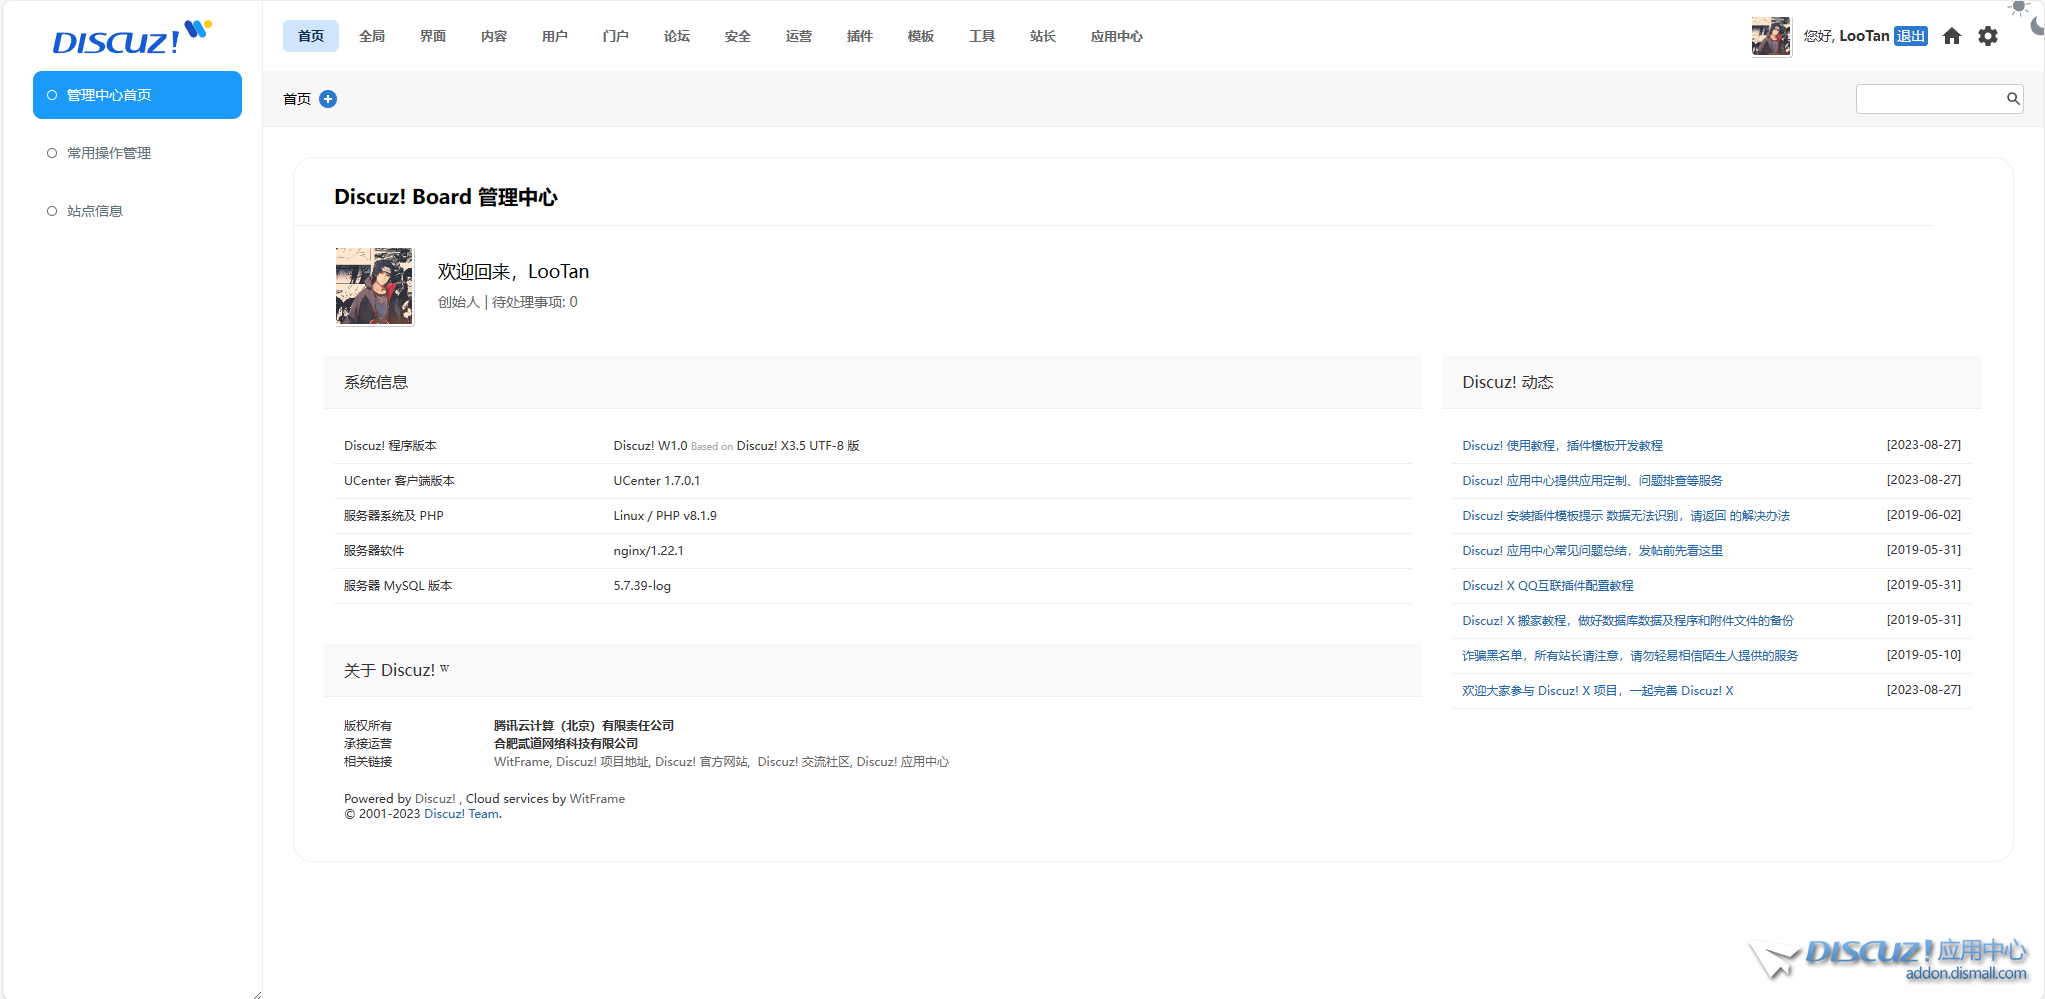Click the LooTan username in header
The width and height of the screenshot is (2045, 999).
tap(1864, 36)
